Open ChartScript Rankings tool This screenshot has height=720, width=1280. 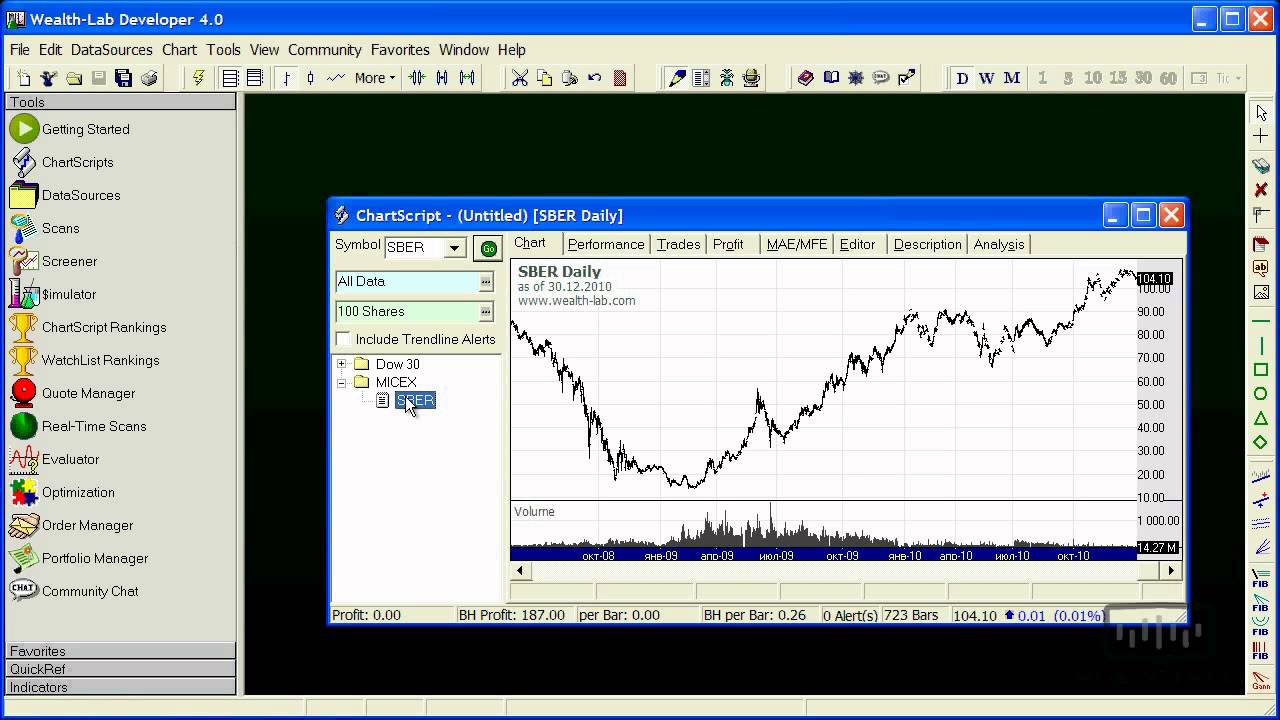[88, 327]
